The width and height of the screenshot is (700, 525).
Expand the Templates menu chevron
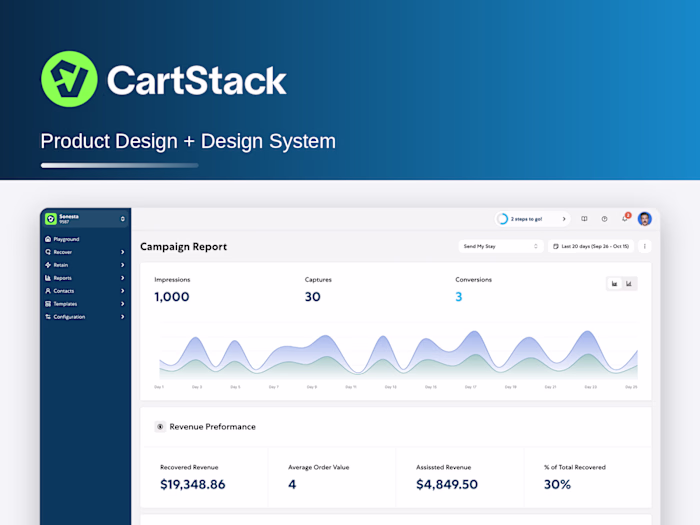(122, 304)
